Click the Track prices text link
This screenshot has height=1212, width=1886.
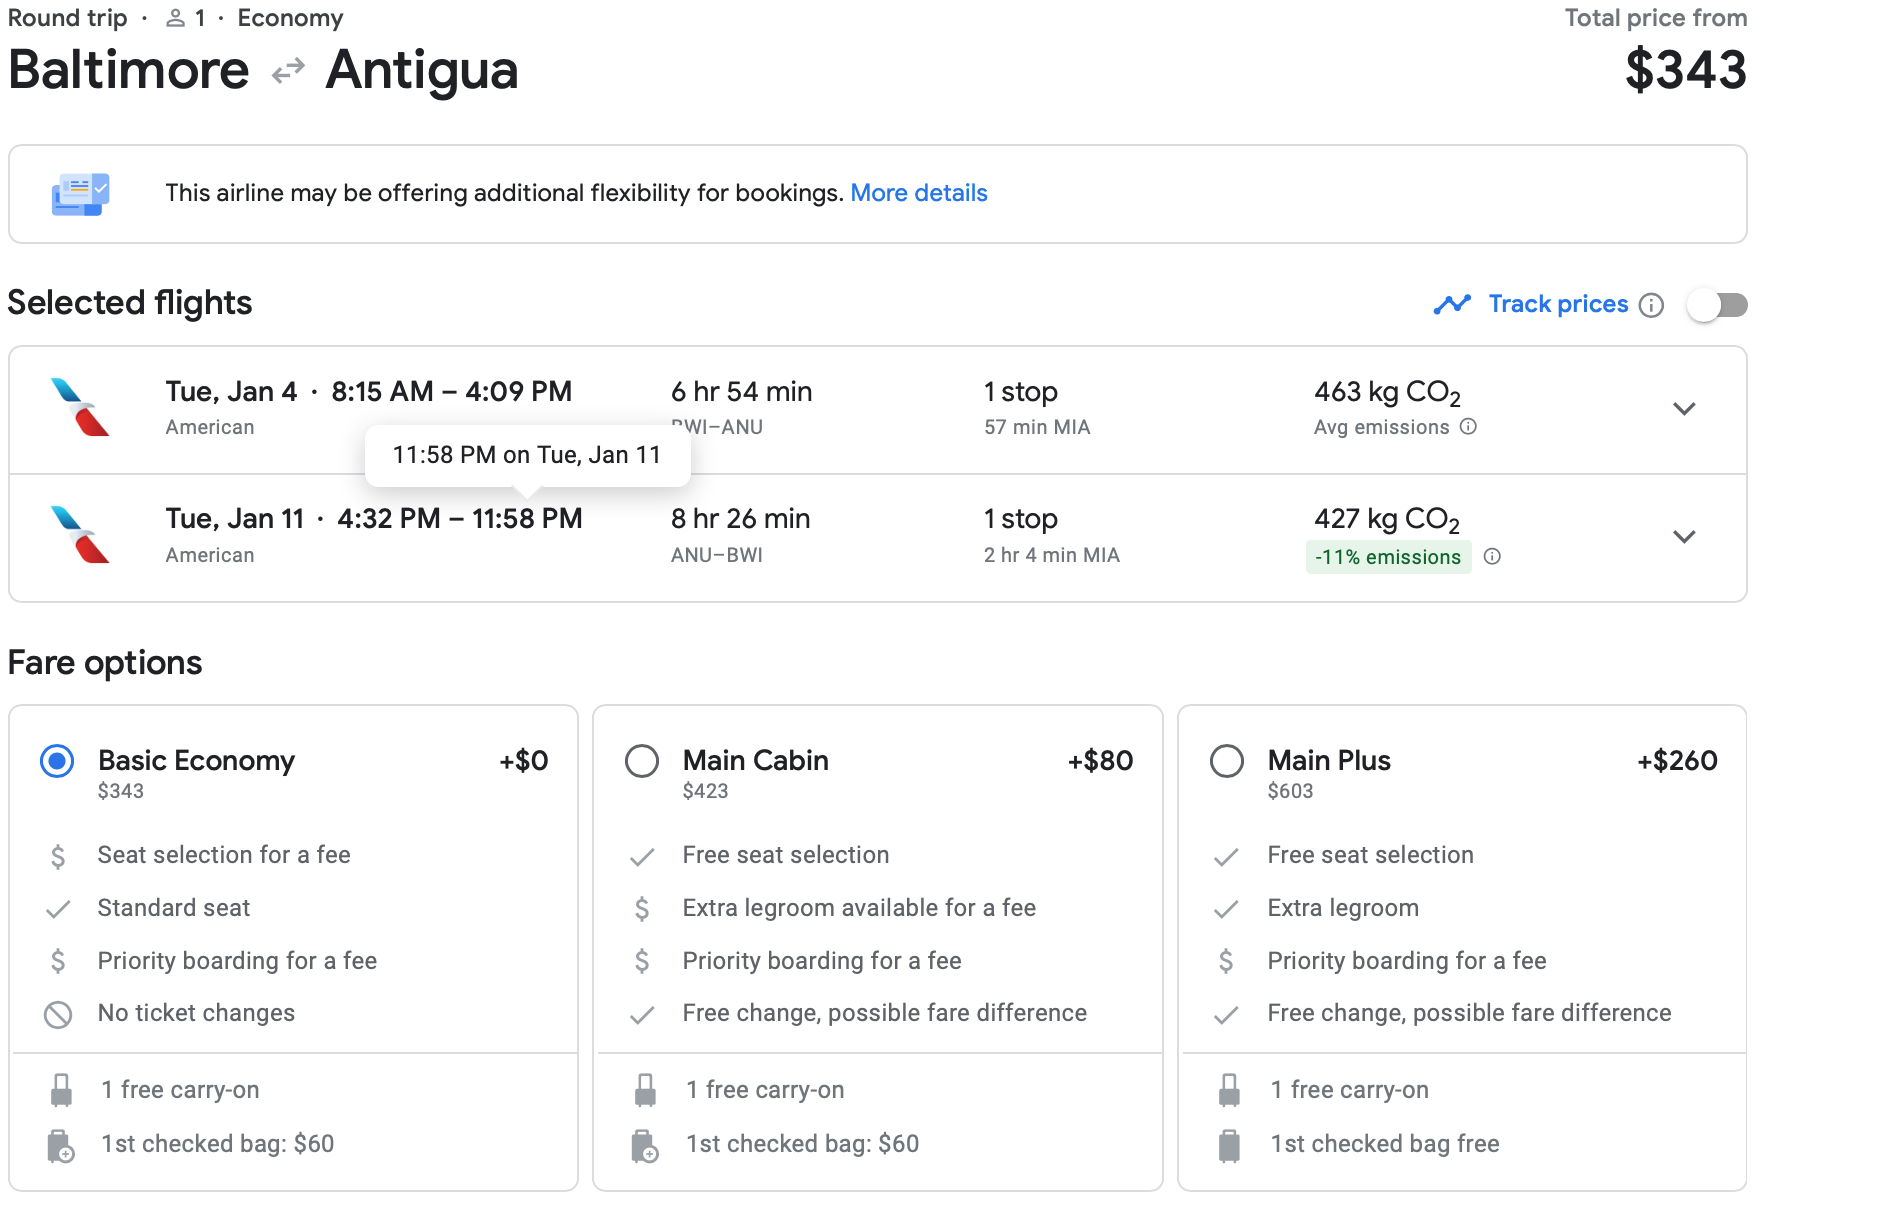pyautogui.click(x=1558, y=304)
